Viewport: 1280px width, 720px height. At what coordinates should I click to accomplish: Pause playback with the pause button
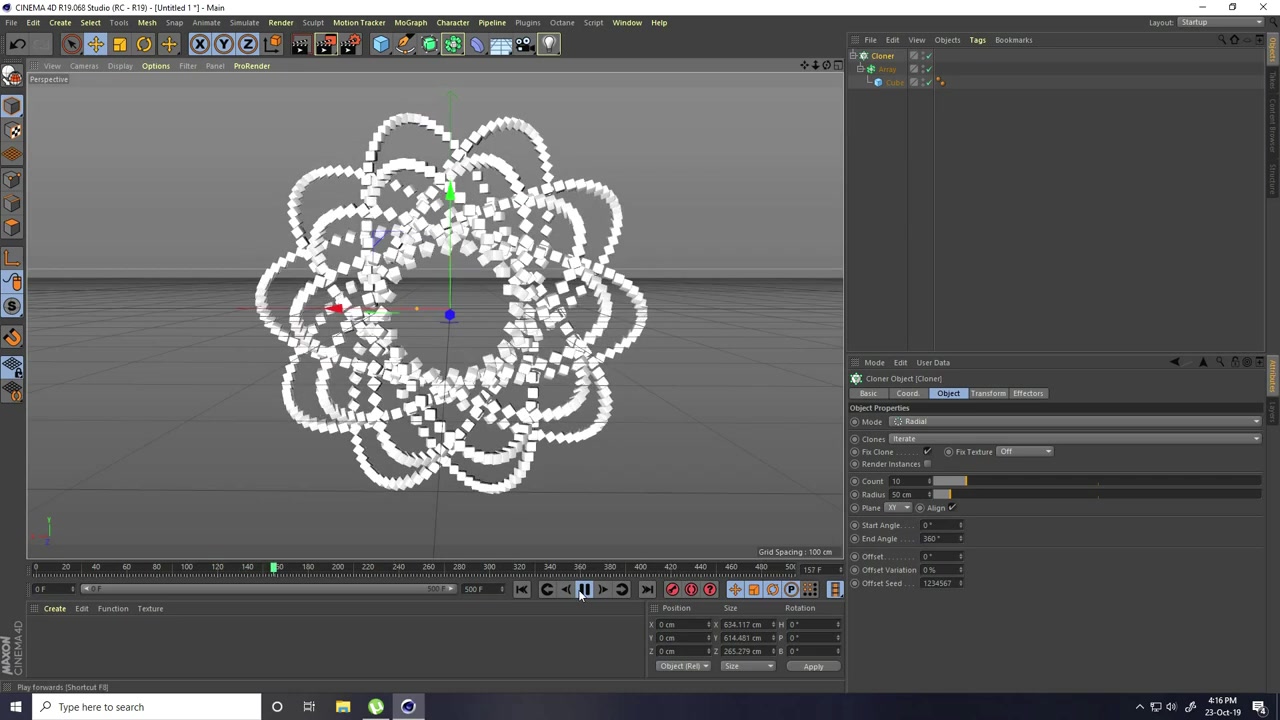tap(584, 590)
